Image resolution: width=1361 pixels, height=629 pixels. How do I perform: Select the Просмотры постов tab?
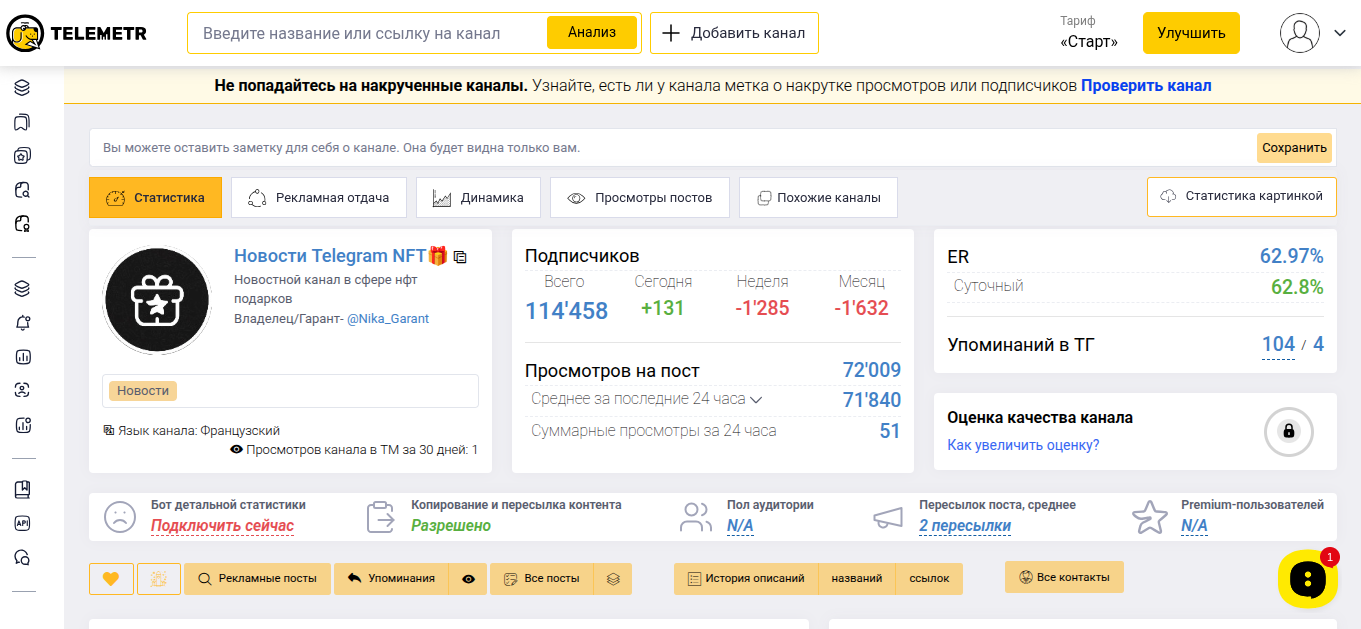coord(639,198)
